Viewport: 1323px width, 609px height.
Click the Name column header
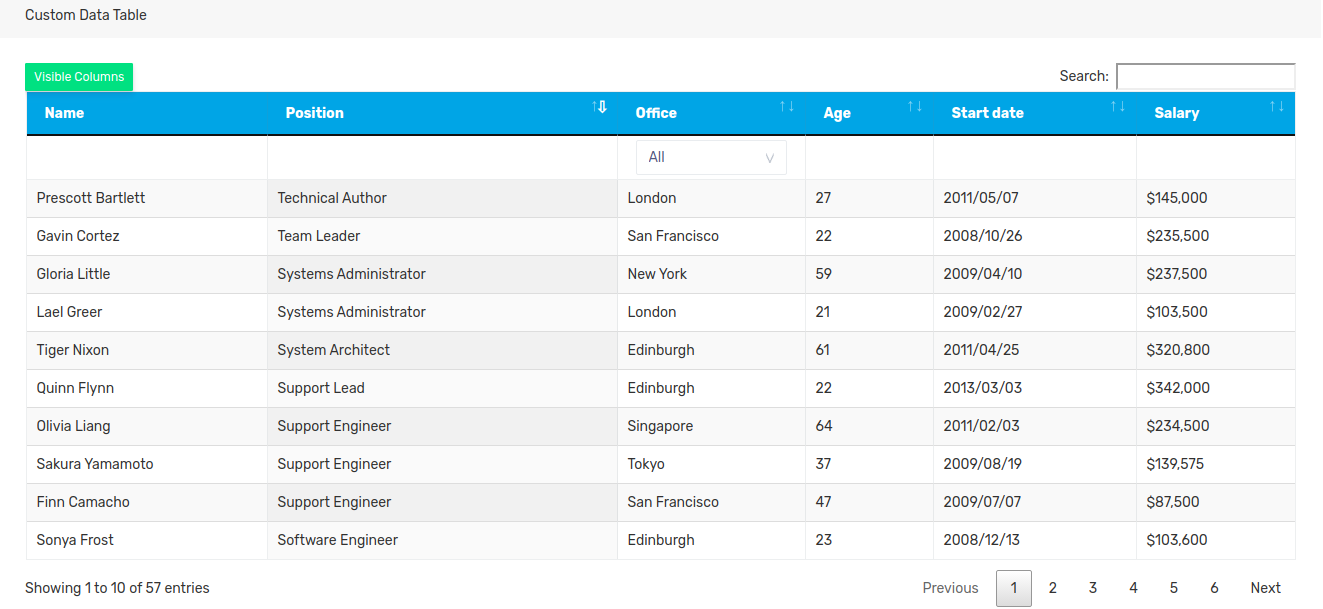pos(65,113)
